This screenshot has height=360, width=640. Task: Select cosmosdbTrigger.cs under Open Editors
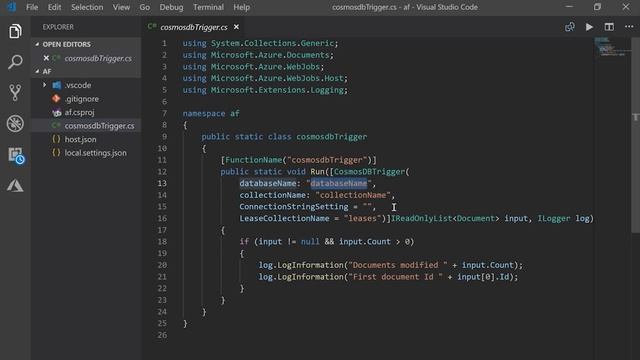point(98,58)
